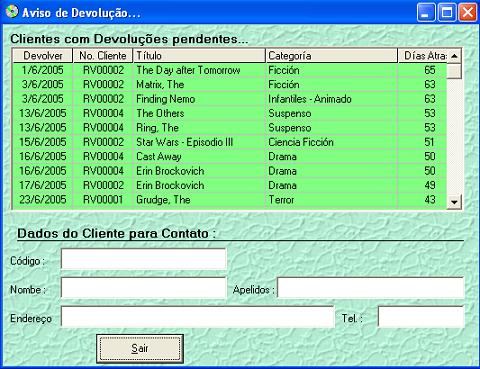
Task: Click category 'Suspenso' in The Others row
Action: 290,113
